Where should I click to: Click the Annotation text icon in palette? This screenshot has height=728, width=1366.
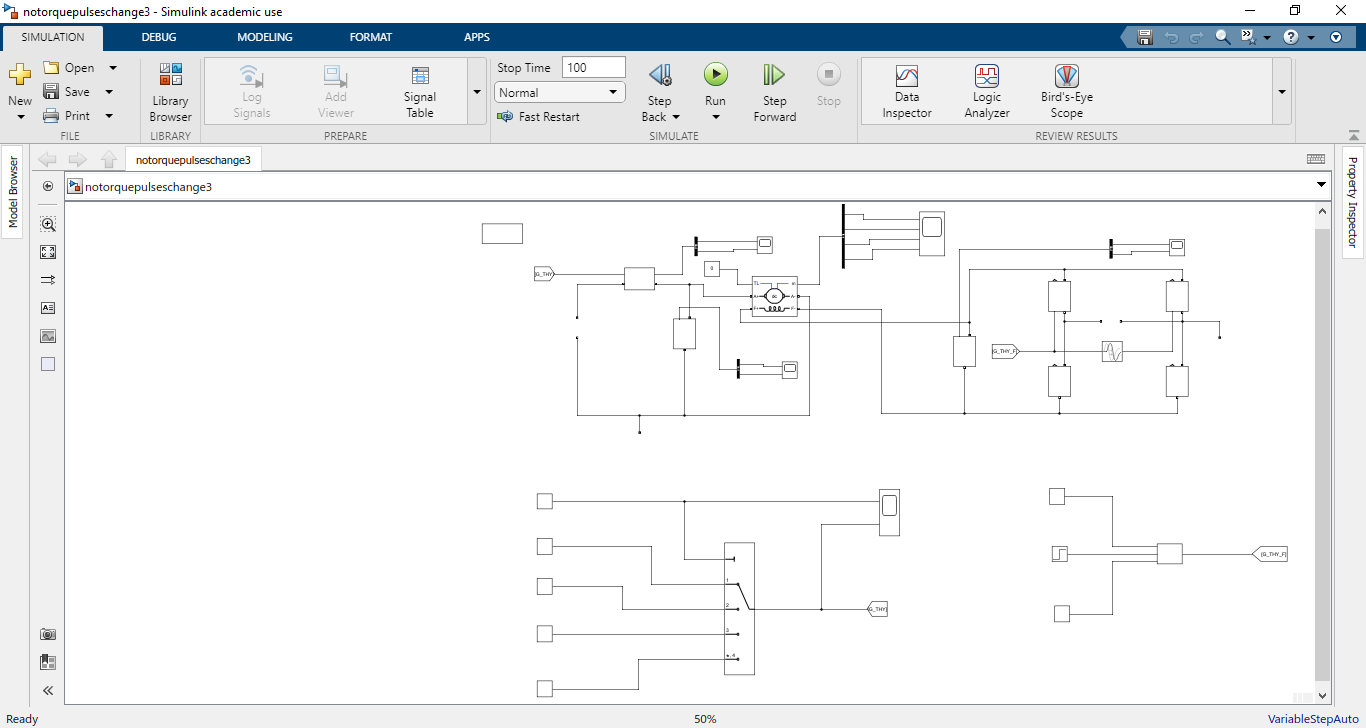pyautogui.click(x=48, y=308)
